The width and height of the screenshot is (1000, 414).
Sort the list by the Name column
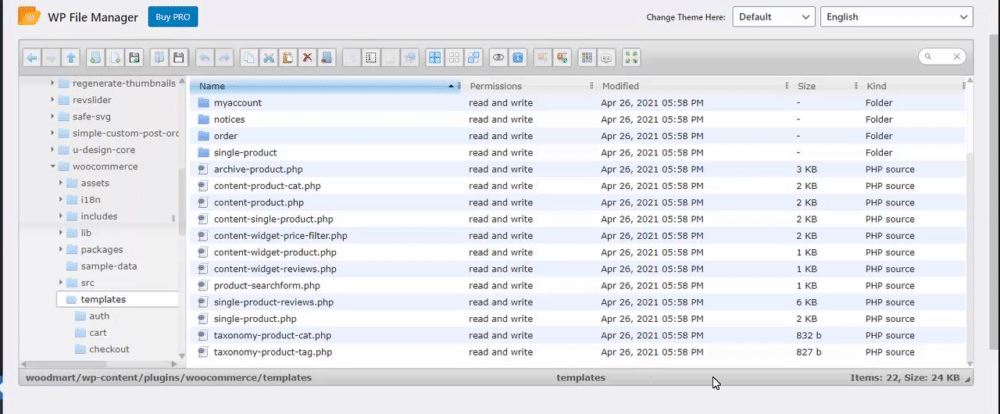325,86
